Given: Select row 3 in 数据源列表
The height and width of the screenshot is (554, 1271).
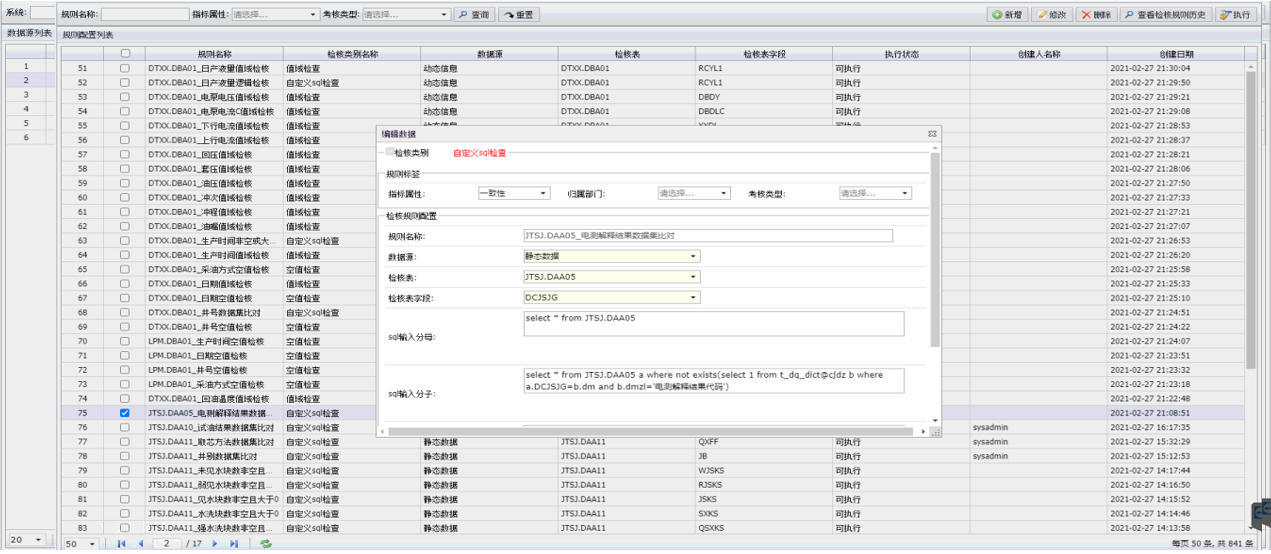Looking at the screenshot, I should tap(26, 94).
